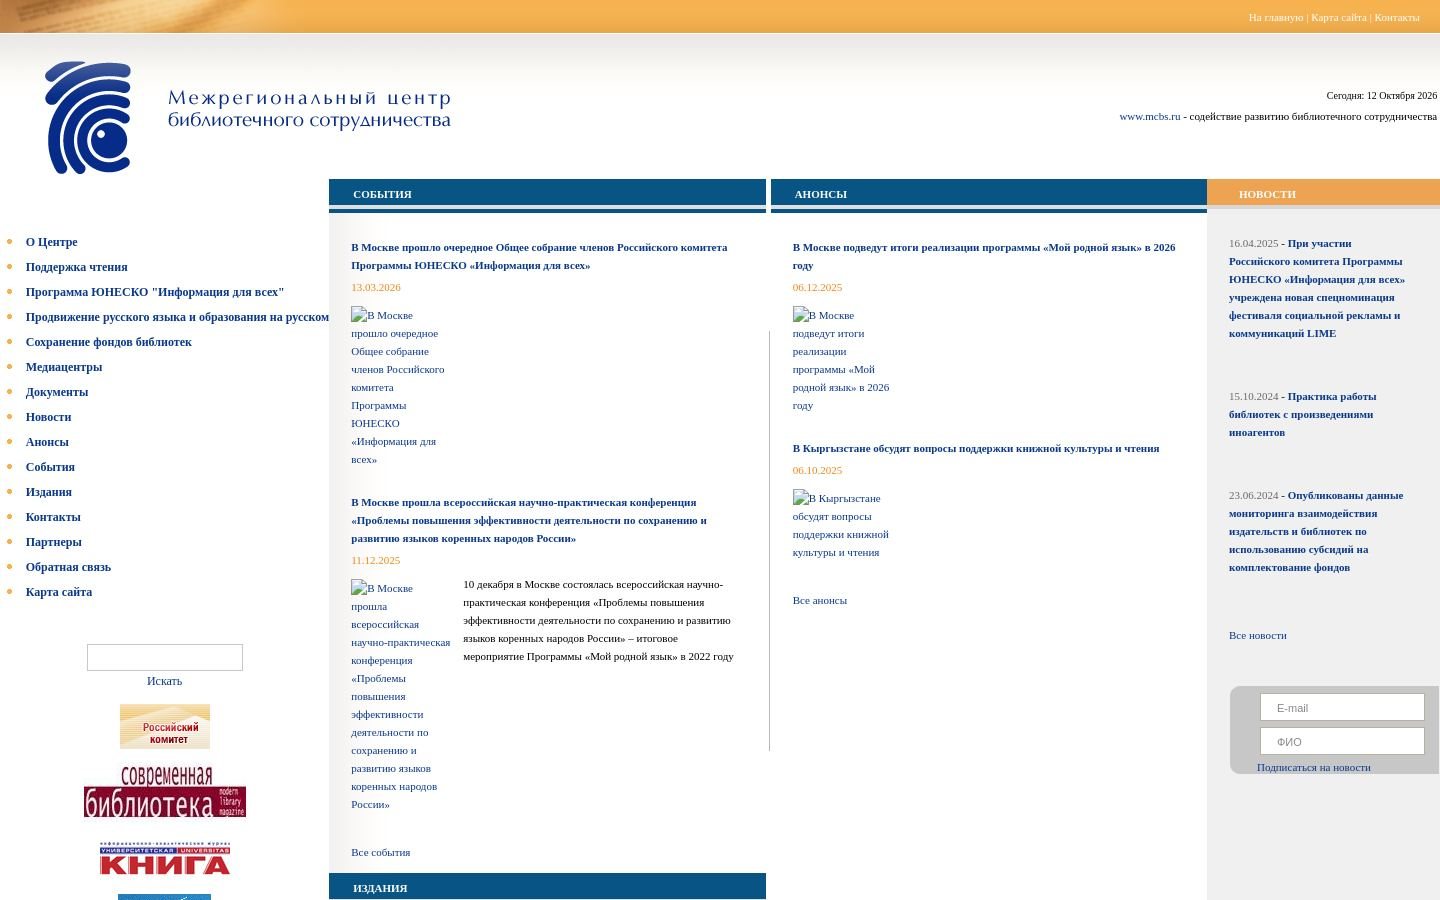Open the Современная библиотека magazine banner
1440x900 pixels.
click(x=165, y=792)
